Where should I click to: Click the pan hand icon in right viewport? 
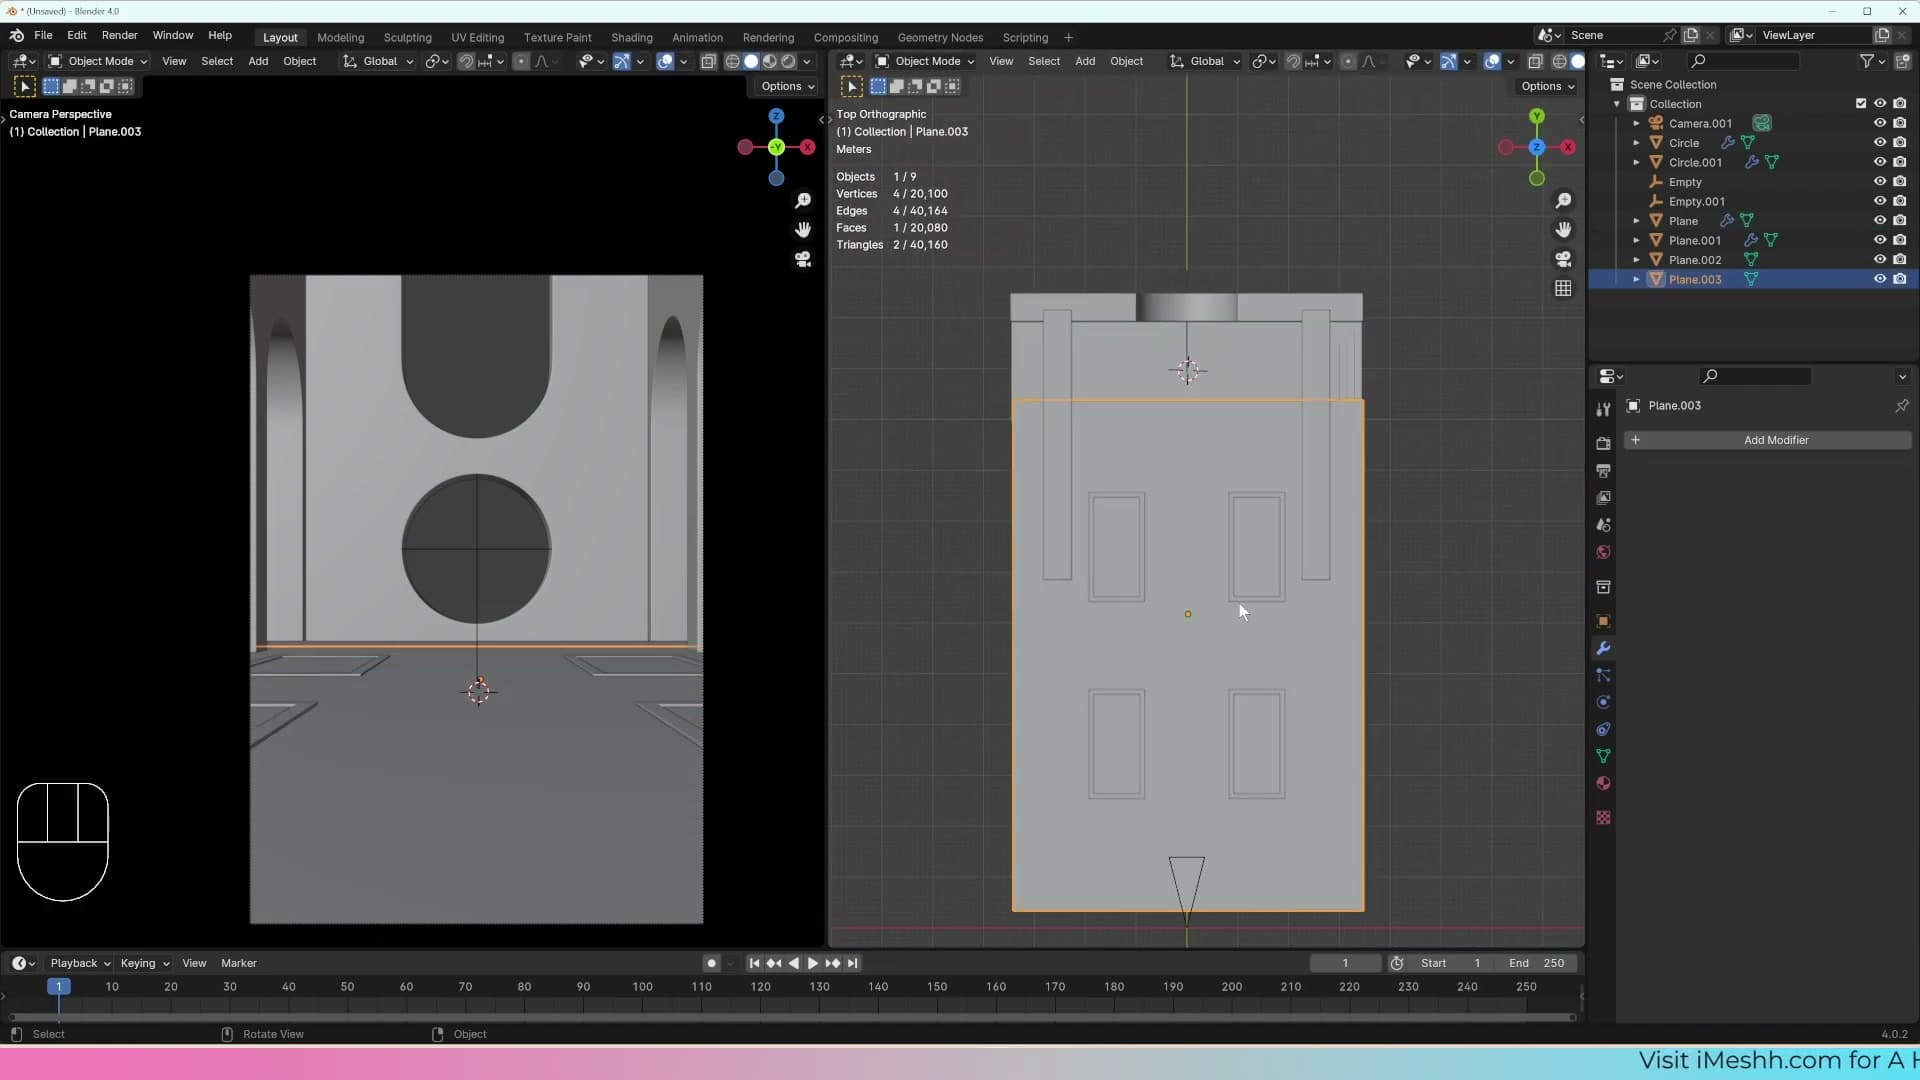(1563, 230)
